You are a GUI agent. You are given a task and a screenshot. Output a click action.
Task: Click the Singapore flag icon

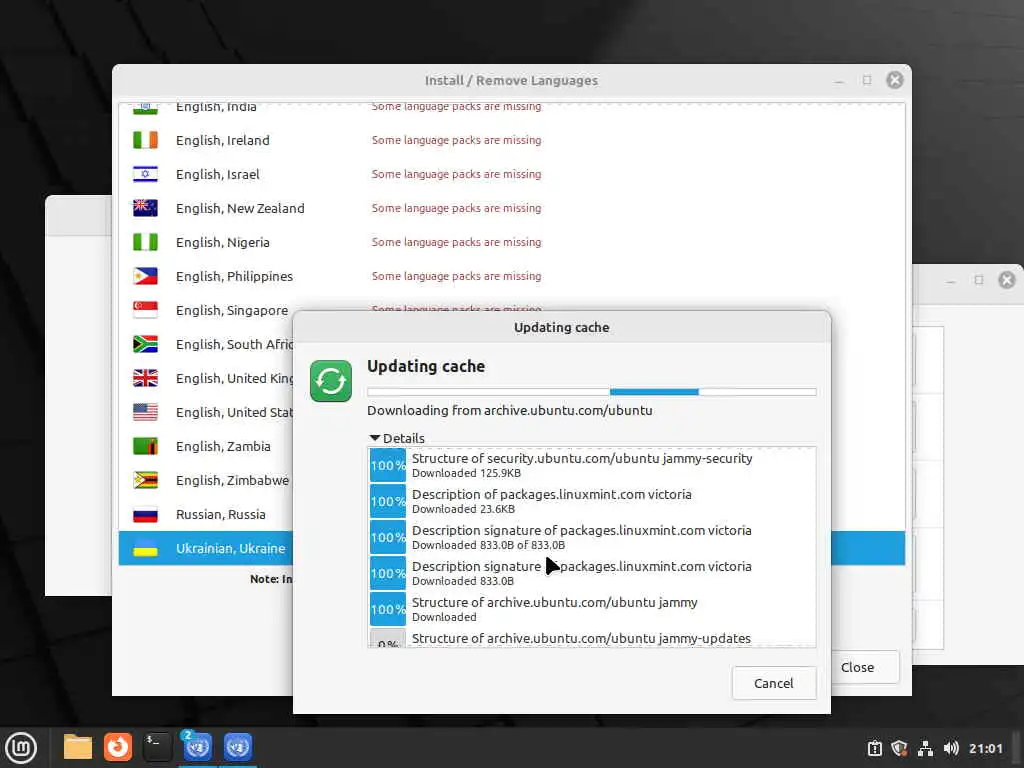145,310
